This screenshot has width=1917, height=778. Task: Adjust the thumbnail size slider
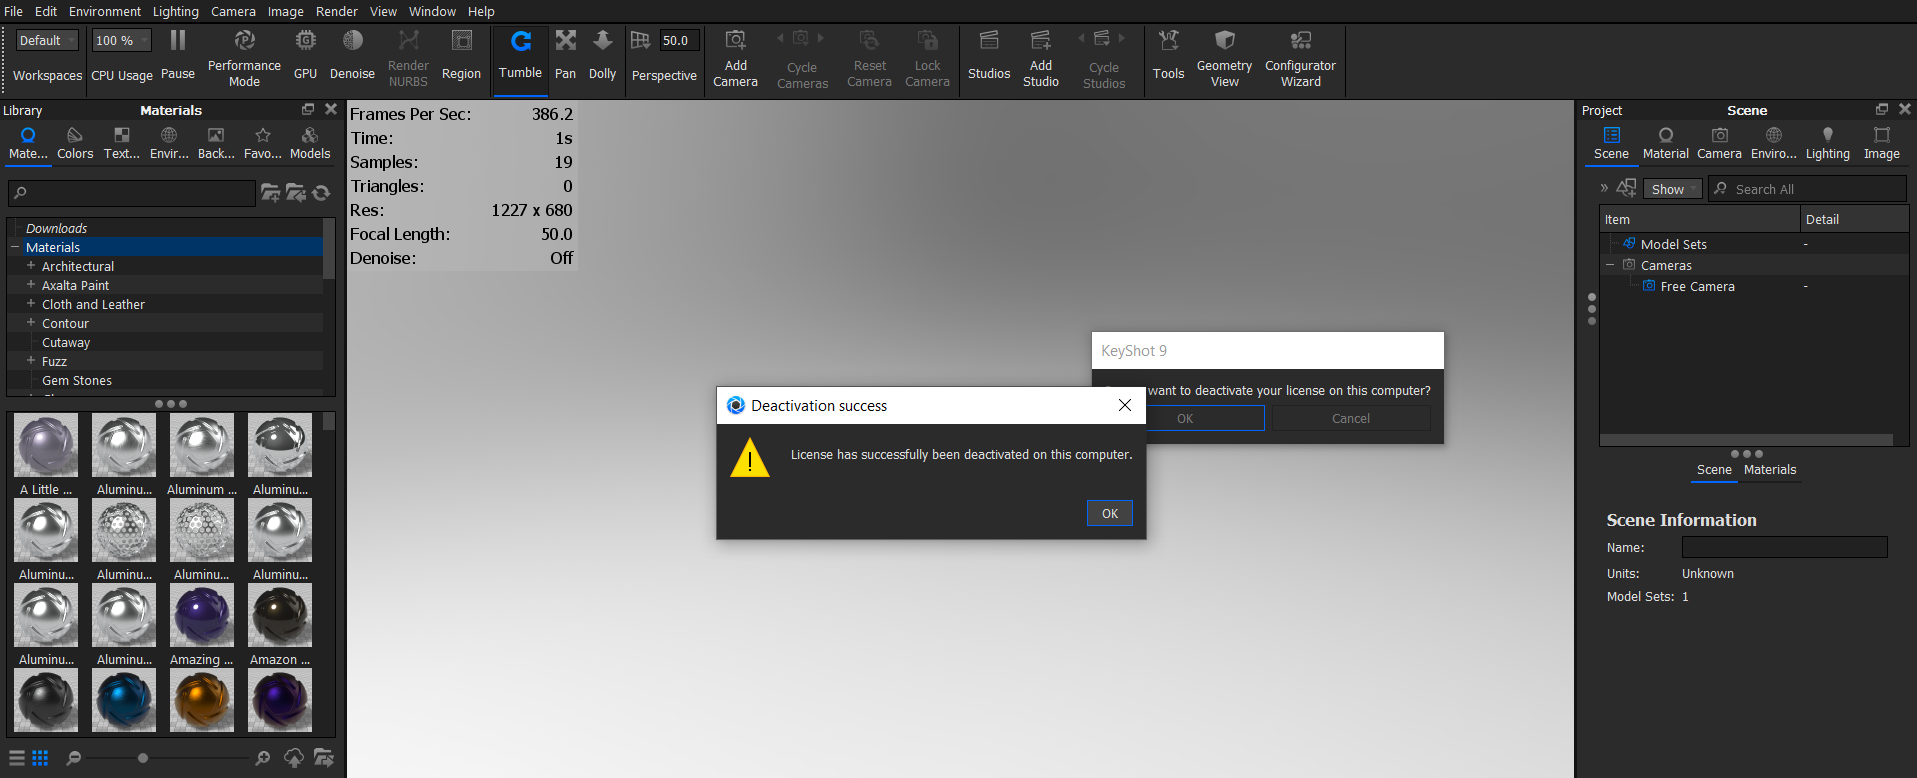pos(143,758)
